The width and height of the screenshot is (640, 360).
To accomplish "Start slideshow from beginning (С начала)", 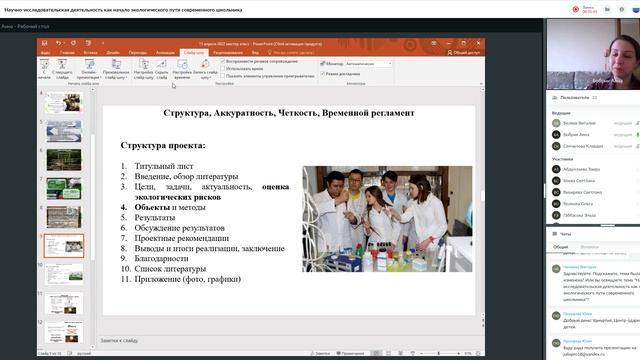I will 44,69.
